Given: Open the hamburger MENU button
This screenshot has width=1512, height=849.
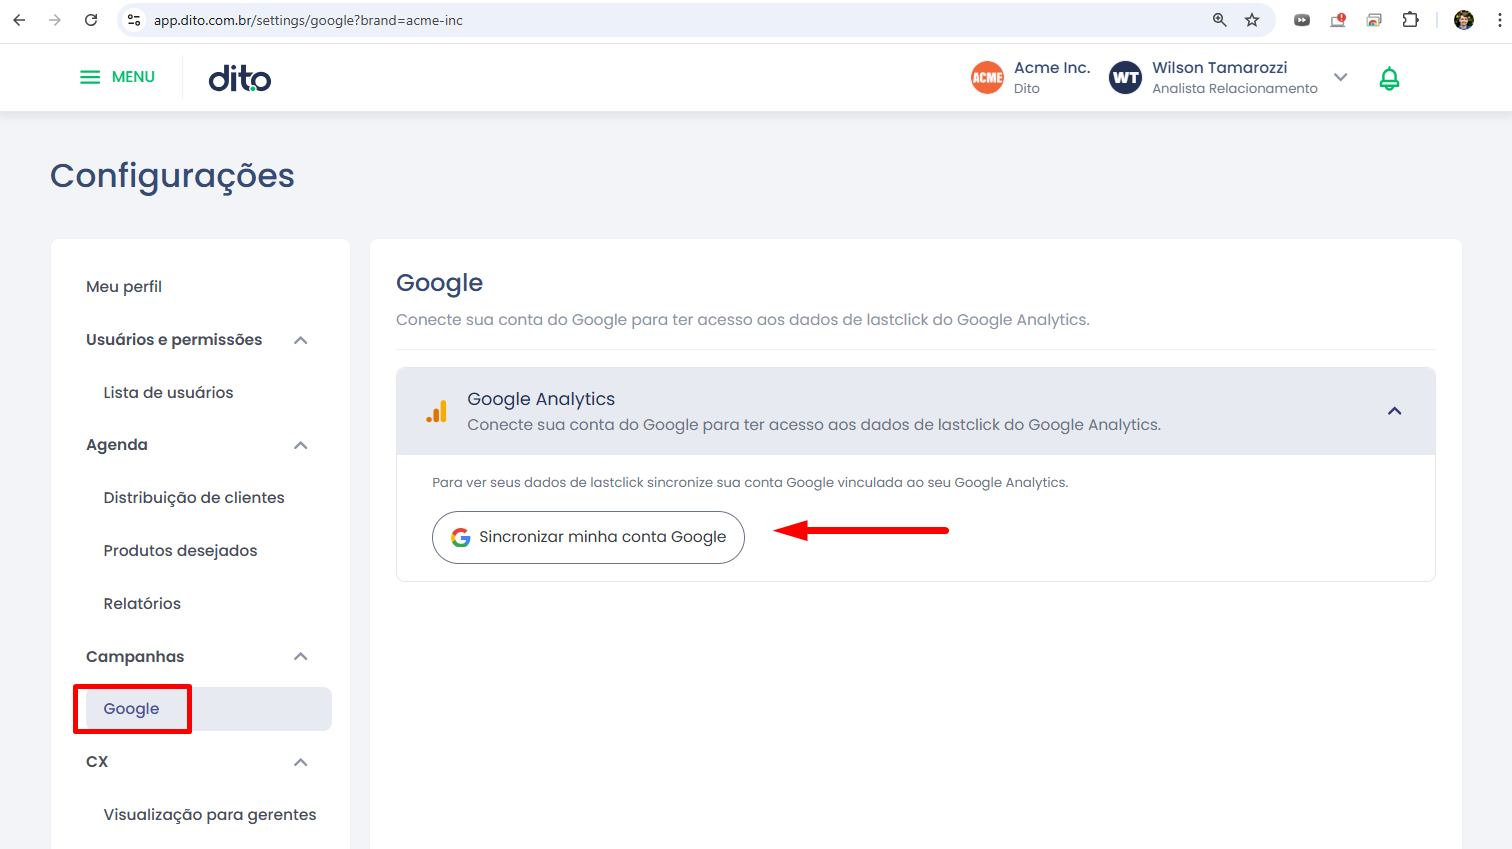Looking at the screenshot, I should (117, 77).
